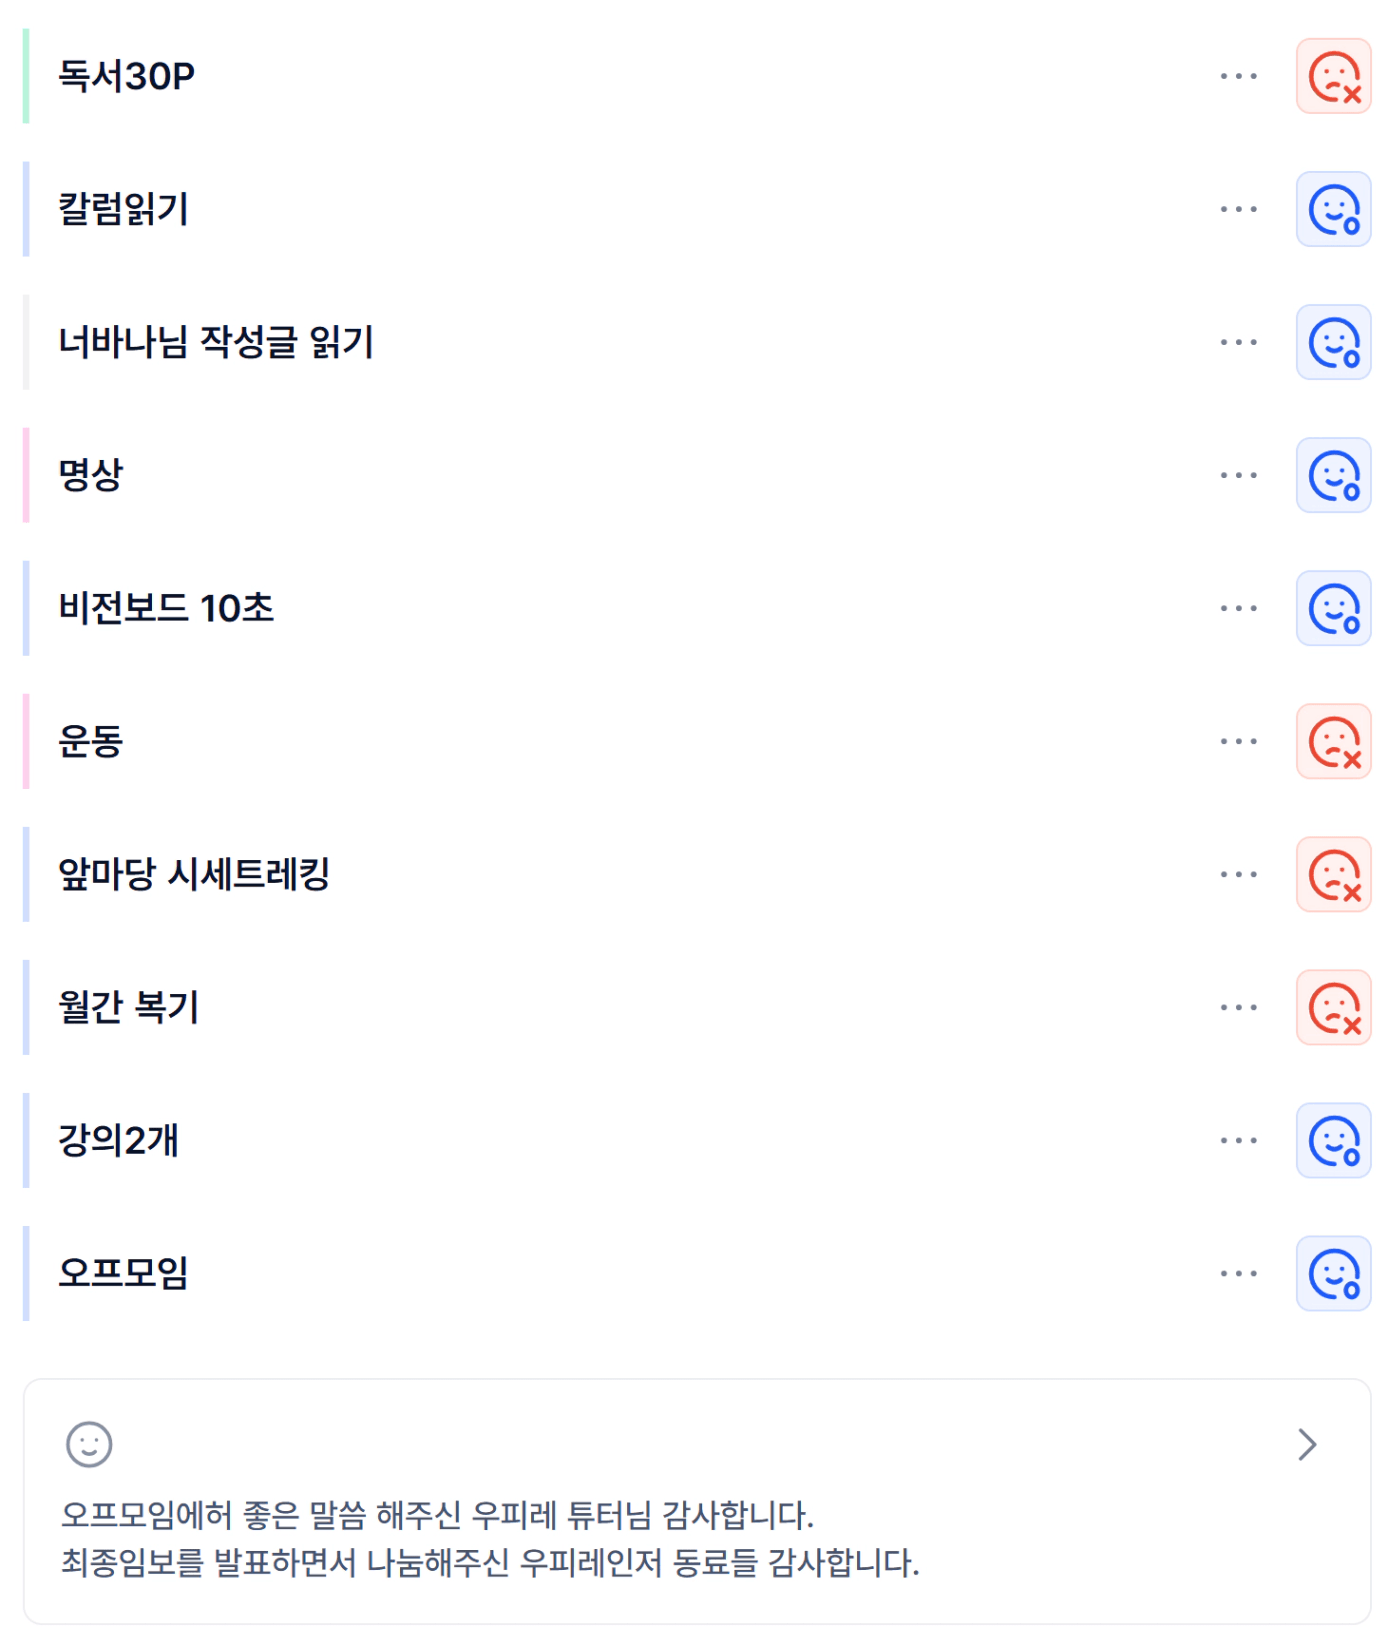
Task: Click the smiley icon for 비전보드 10초
Action: click(x=1333, y=609)
